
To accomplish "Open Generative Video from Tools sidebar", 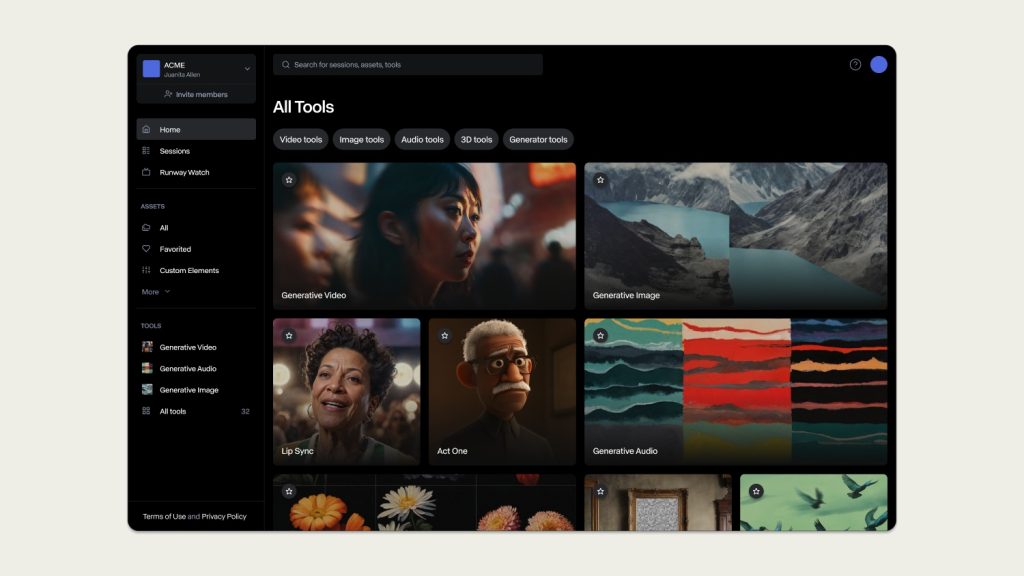I will (196, 347).
